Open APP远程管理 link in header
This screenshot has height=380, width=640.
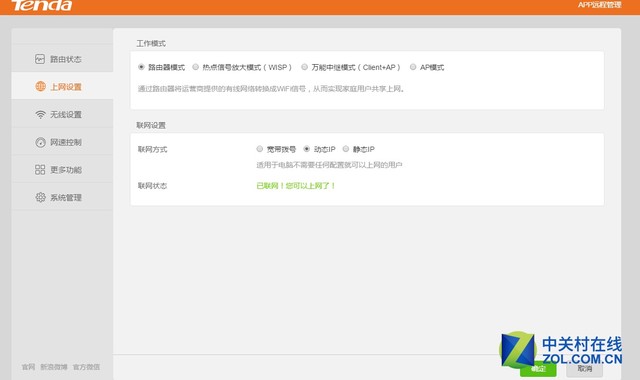point(599,5)
